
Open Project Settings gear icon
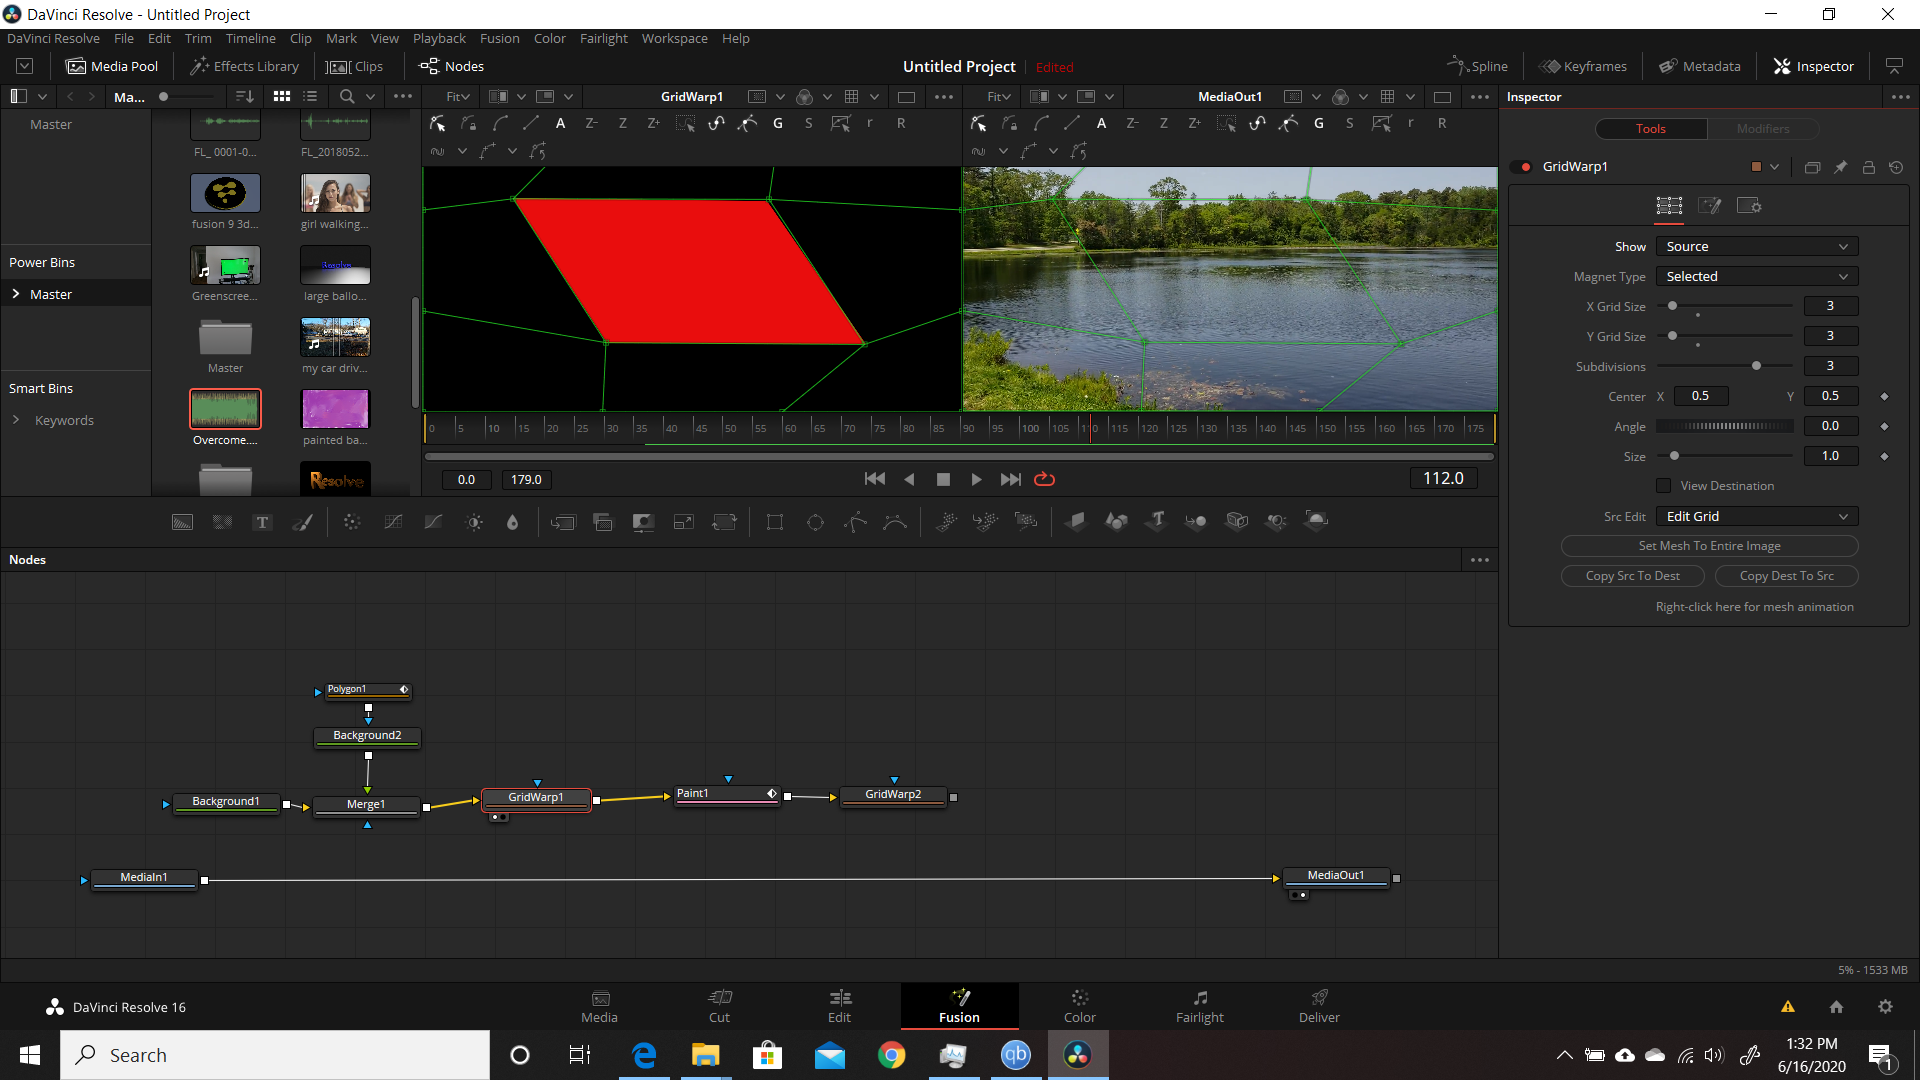pyautogui.click(x=1885, y=1007)
